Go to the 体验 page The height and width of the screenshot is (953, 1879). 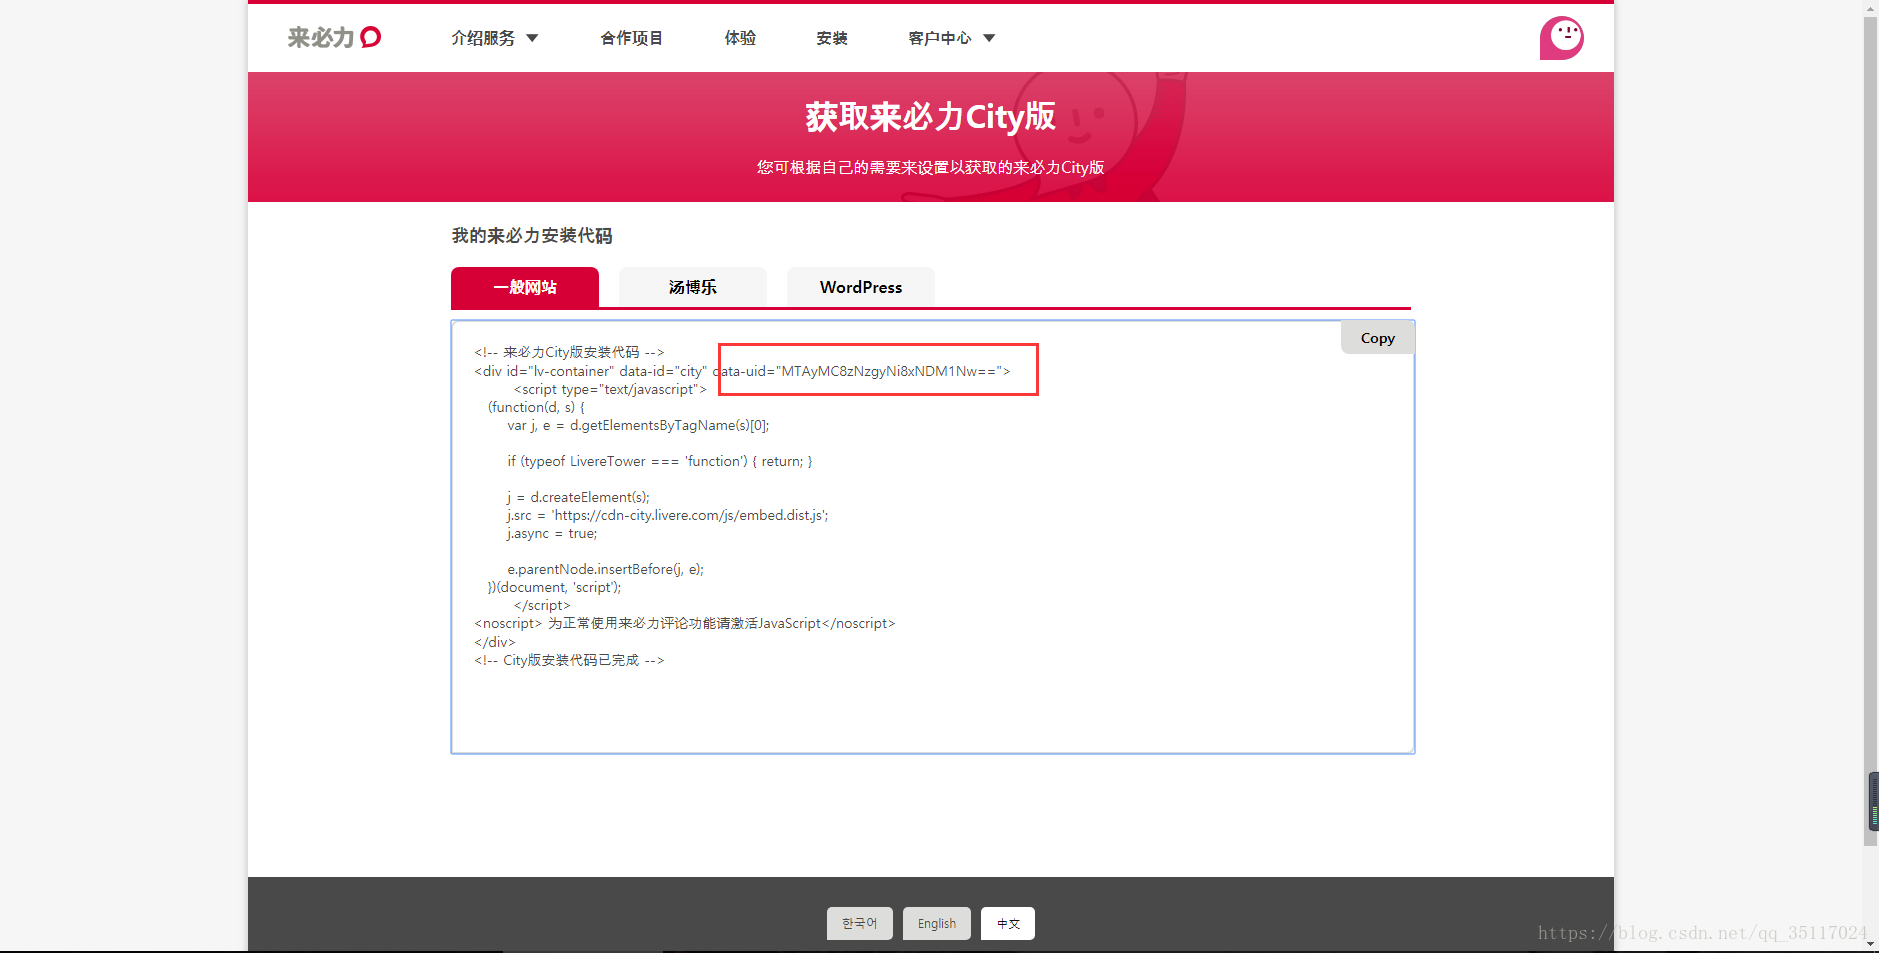point(740,38)
